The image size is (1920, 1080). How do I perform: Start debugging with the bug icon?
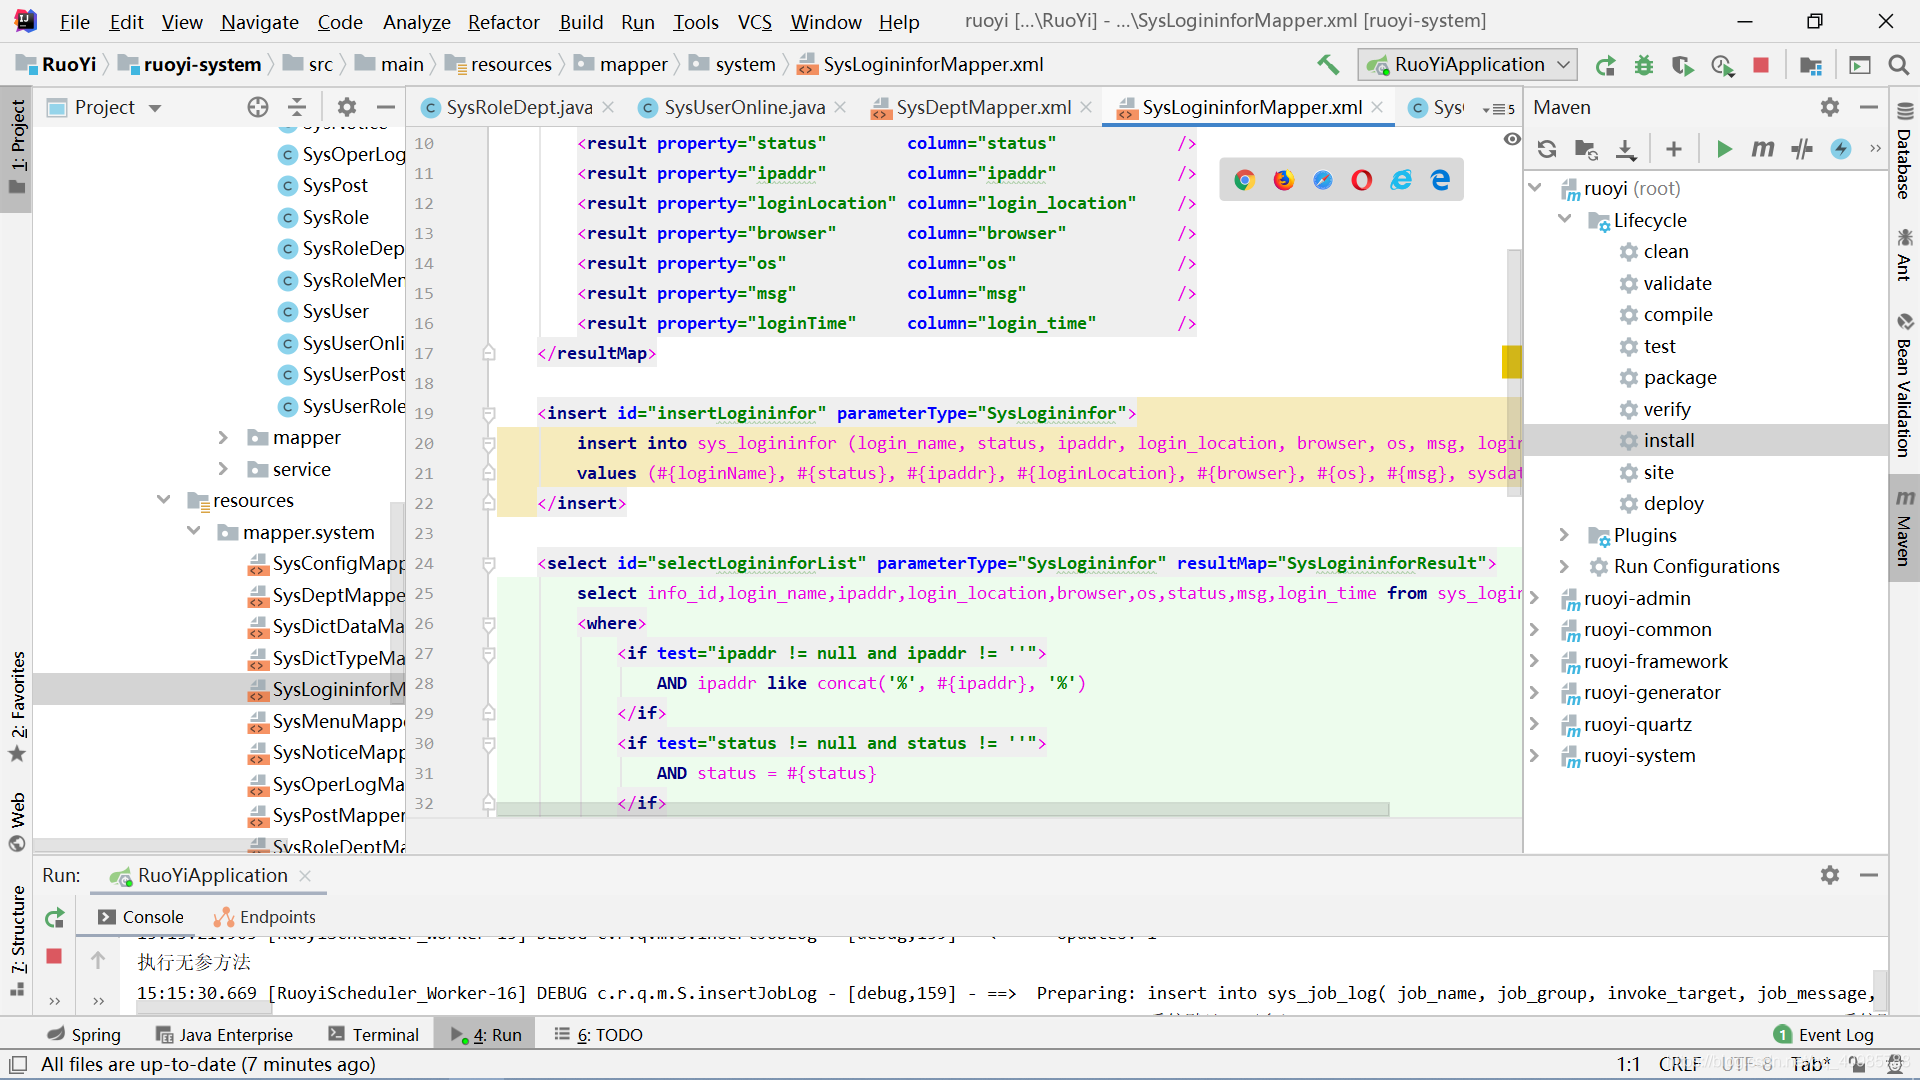pos(1644,65)
